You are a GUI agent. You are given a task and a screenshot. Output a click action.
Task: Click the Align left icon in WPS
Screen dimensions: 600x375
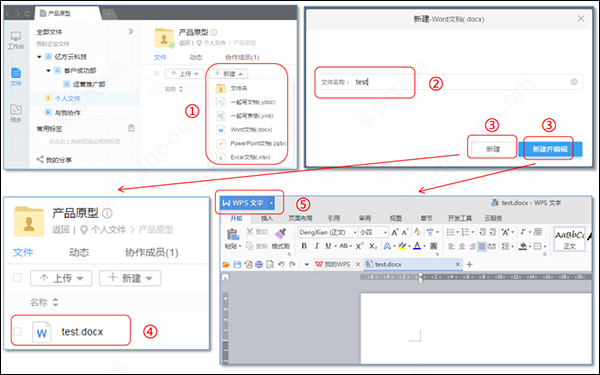coord(452,246)
